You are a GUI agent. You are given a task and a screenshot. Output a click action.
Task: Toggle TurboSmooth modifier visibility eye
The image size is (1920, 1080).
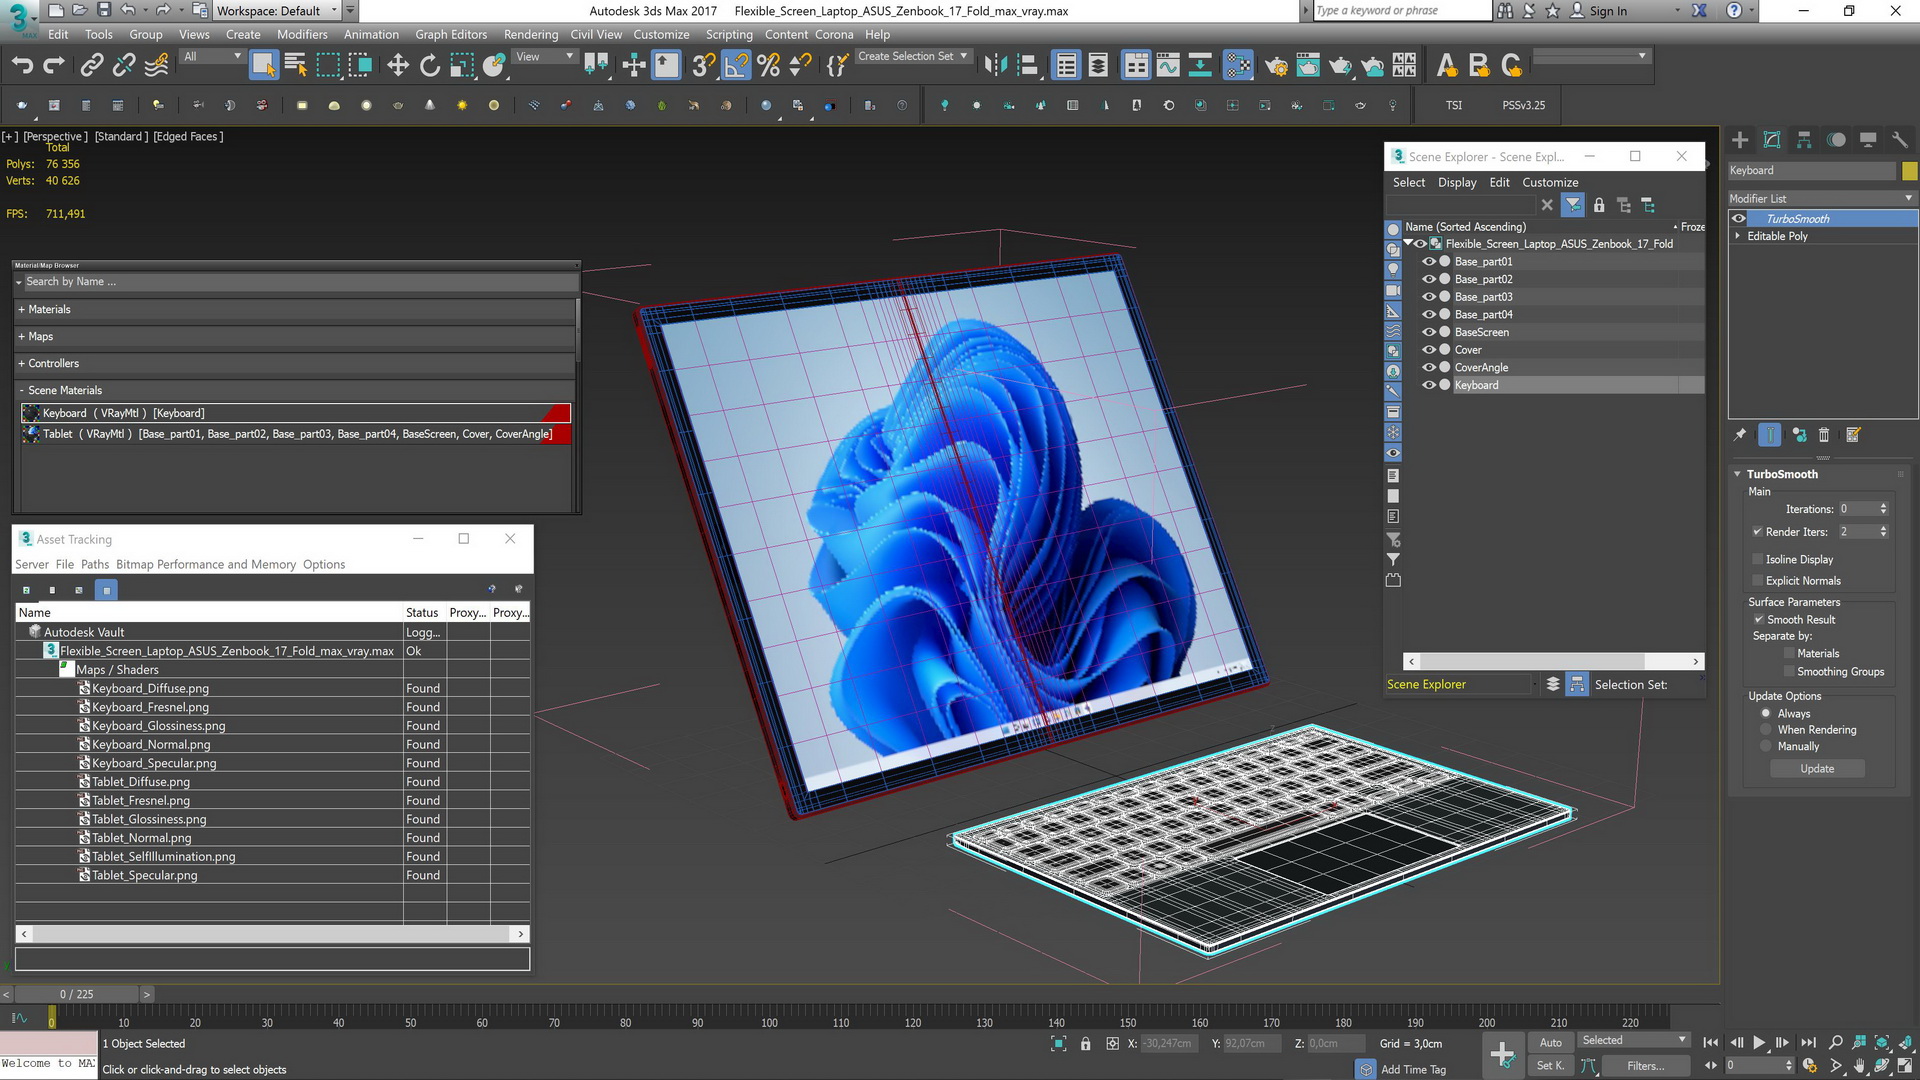pyautogui.click(x=1739, y=219)
